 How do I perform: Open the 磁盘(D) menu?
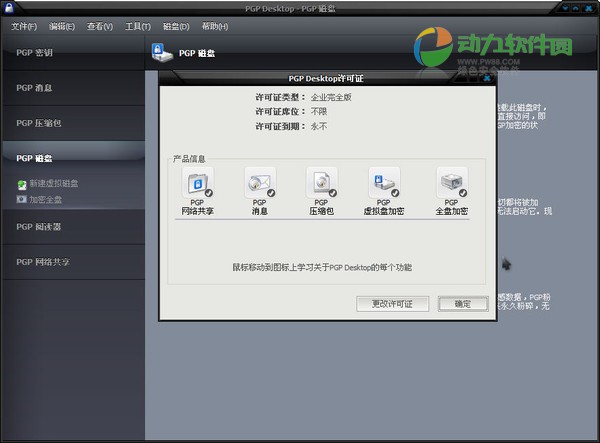point(176,26)
